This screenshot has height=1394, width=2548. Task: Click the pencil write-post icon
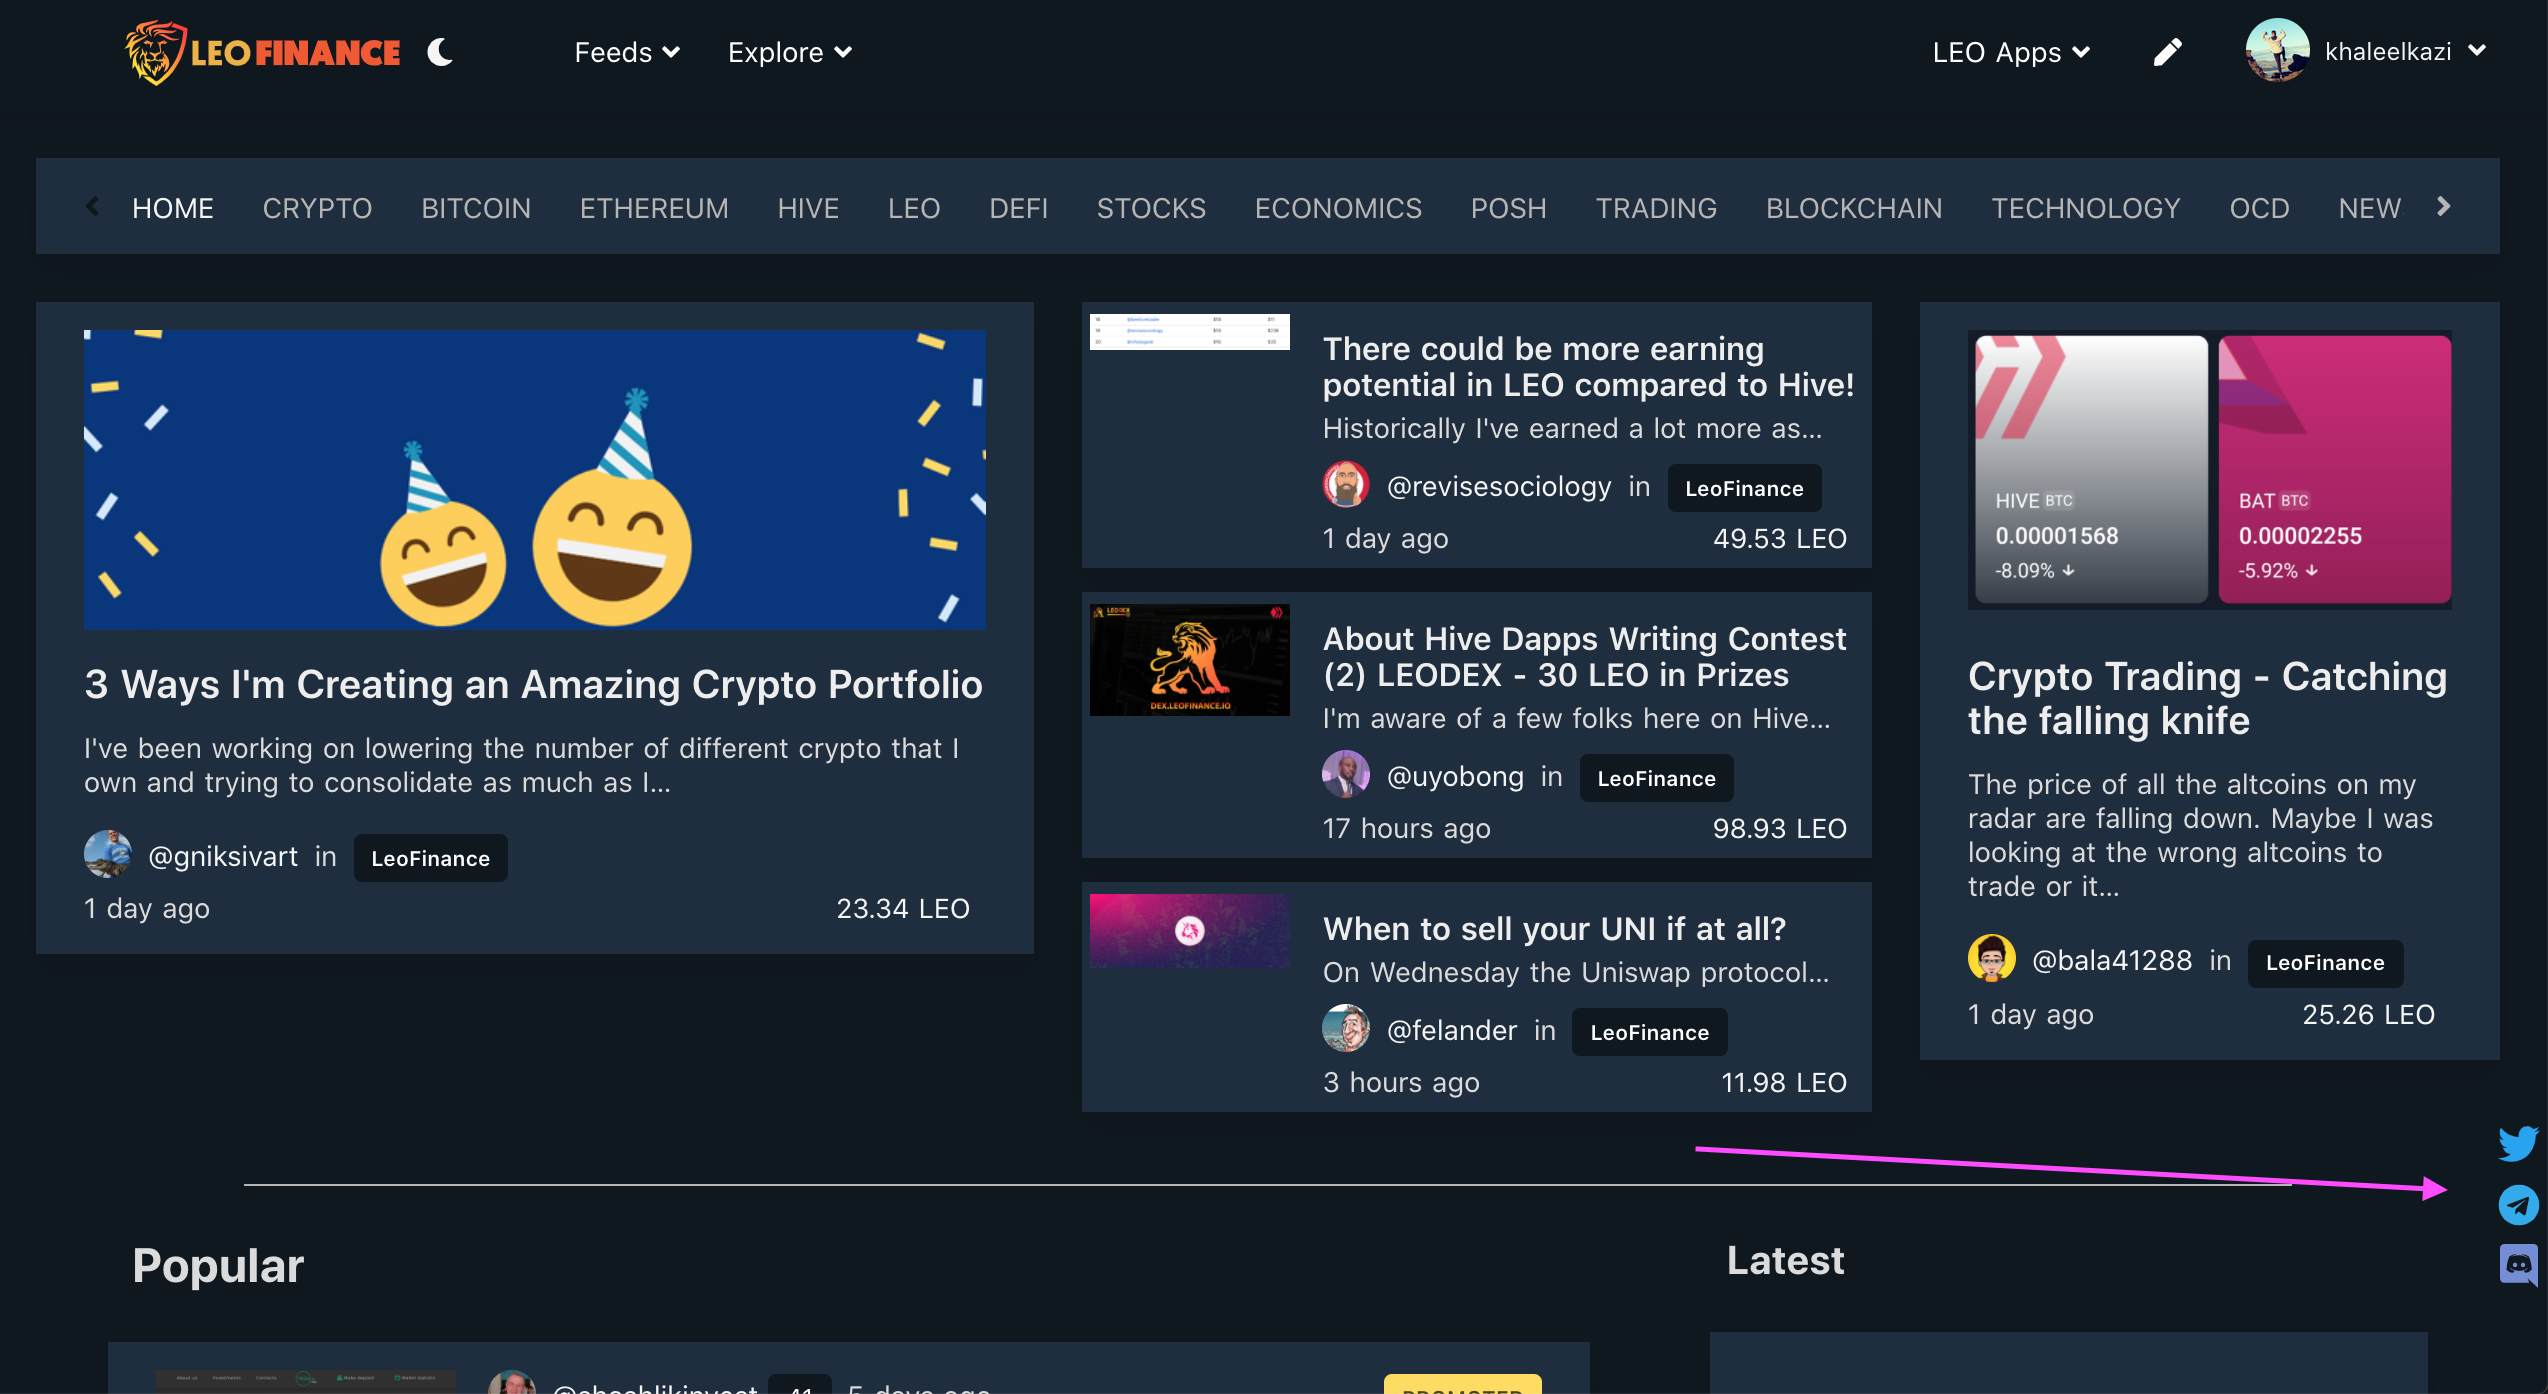[x=2167, y=52]
